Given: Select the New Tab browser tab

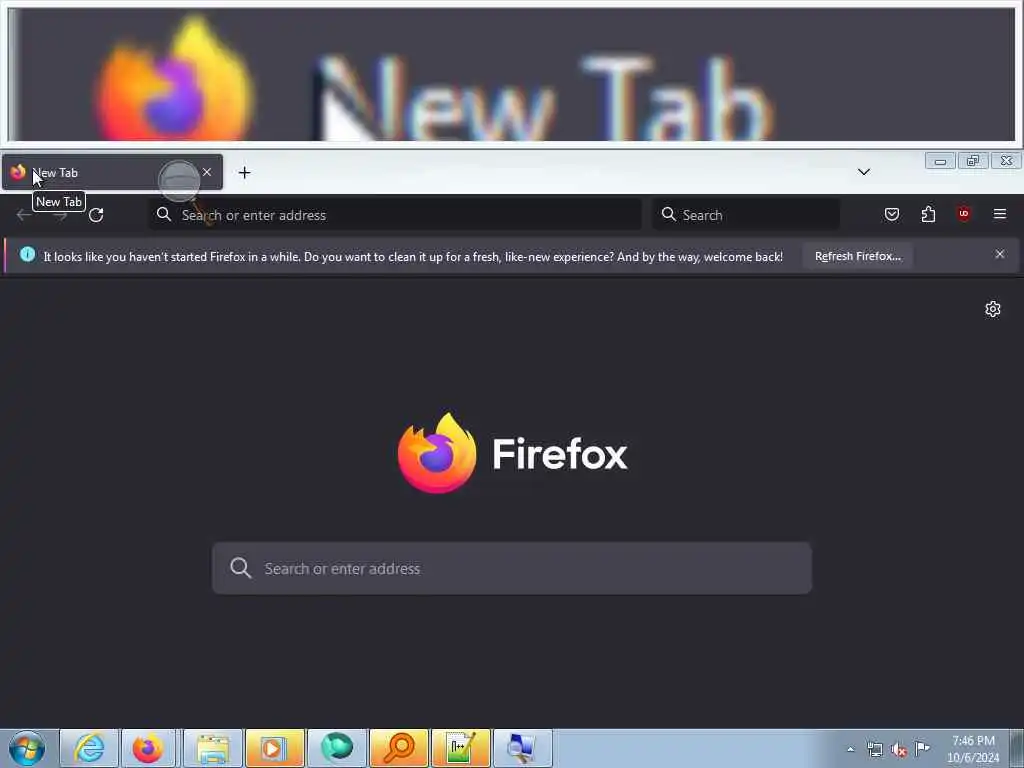Looking at the screenshot, I should point(112,172).
